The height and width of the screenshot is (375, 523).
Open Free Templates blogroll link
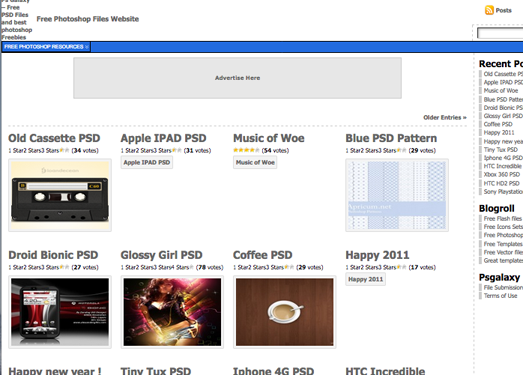[x=503, y=244]
